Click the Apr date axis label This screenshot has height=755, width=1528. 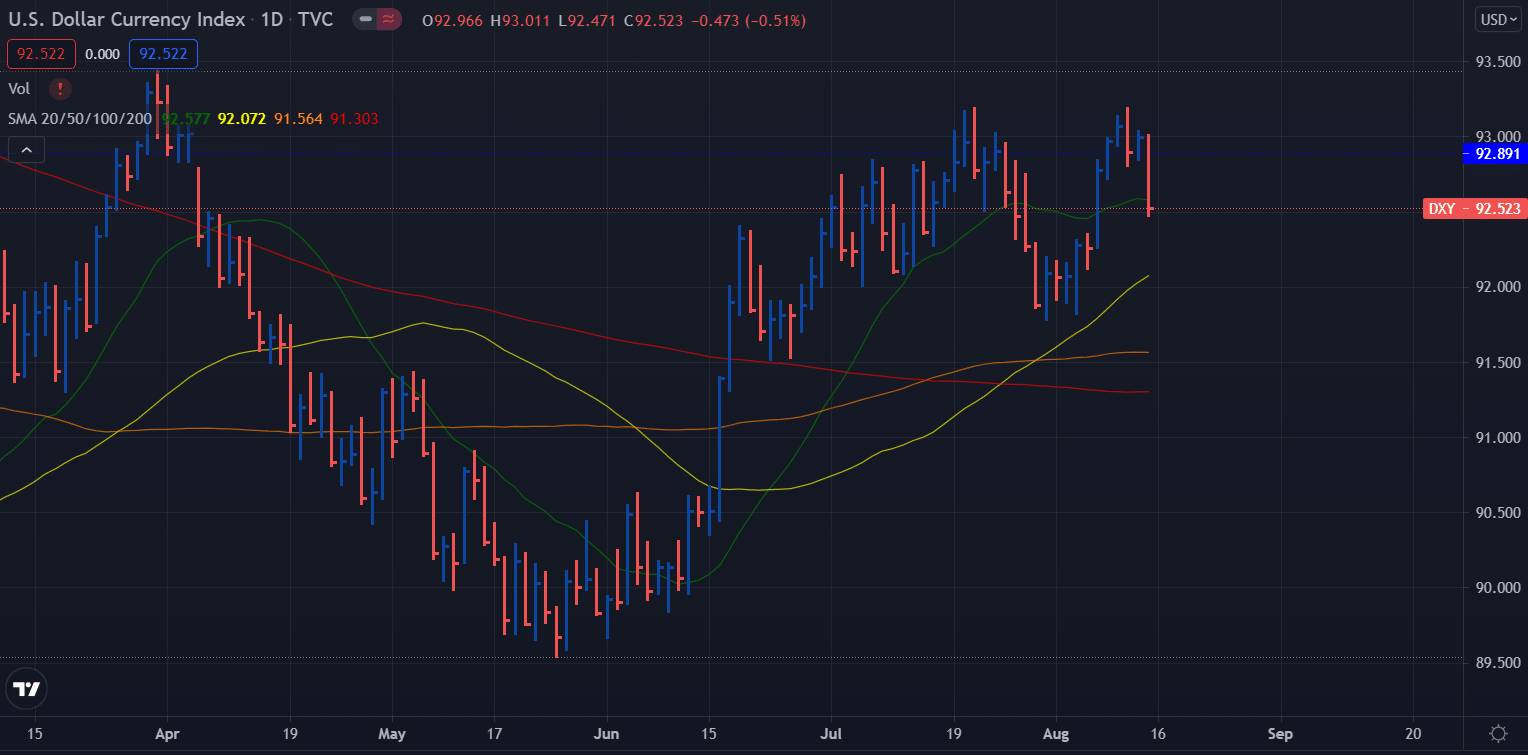tap(167, 734)
